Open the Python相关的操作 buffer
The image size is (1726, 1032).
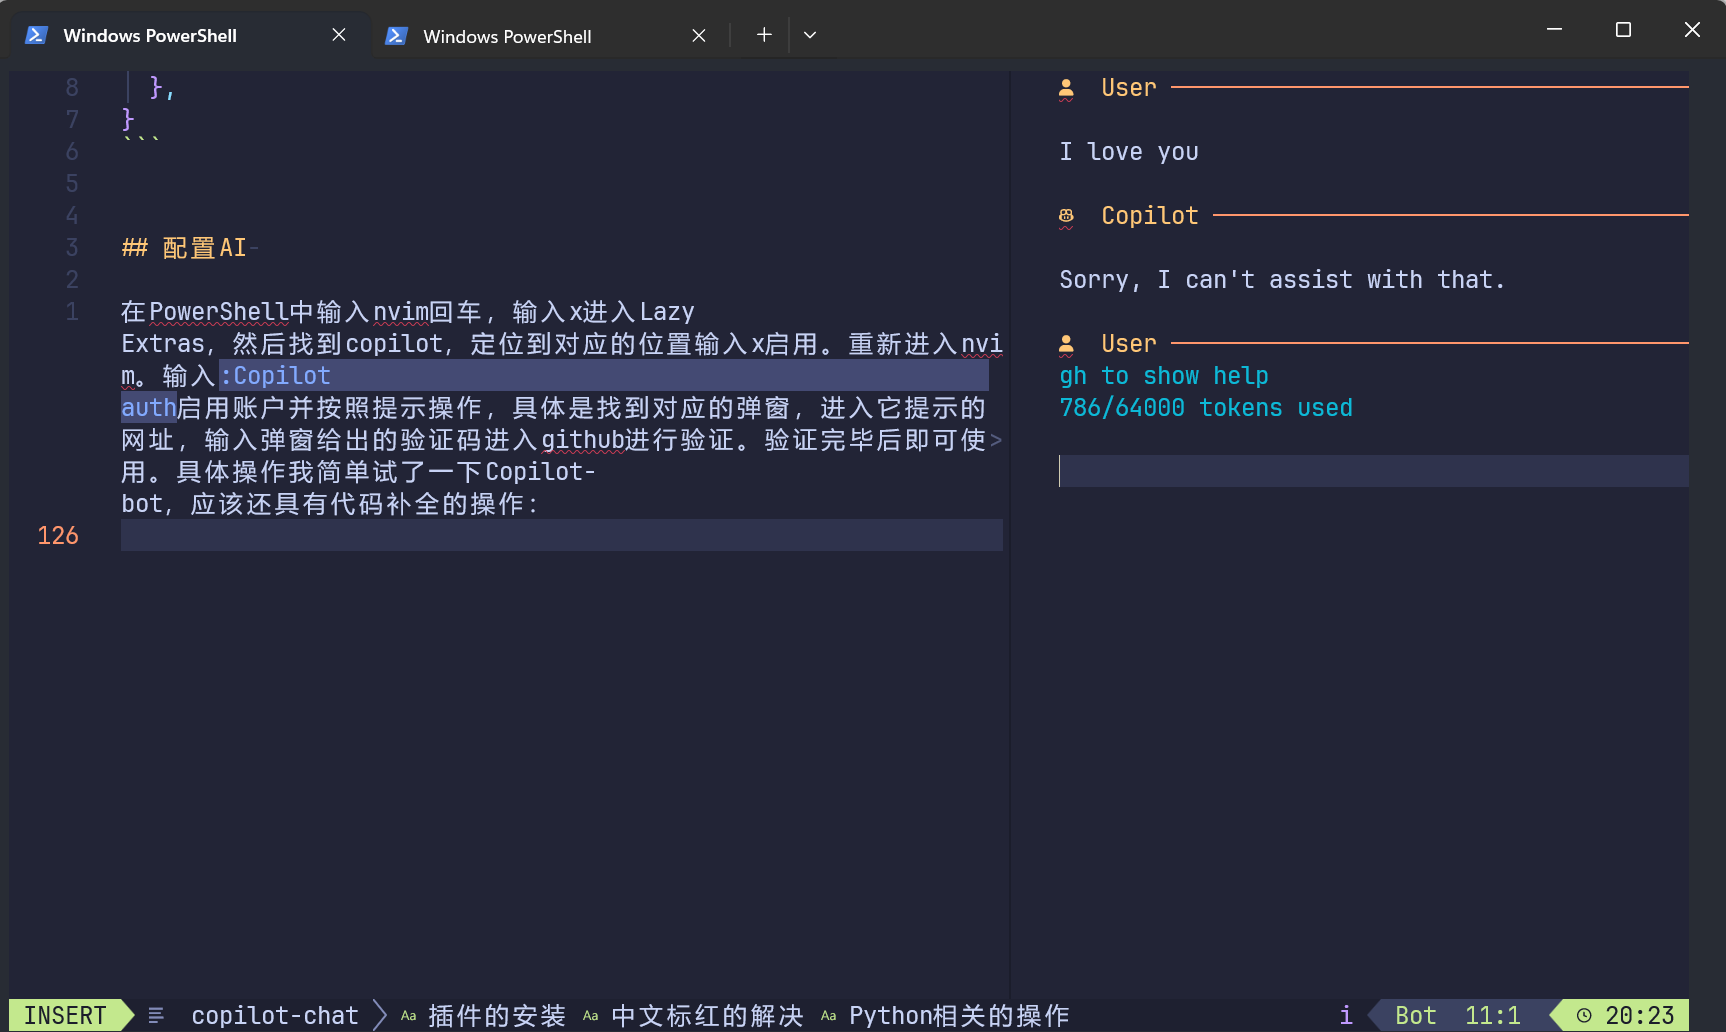click(x=959, y=1014)
